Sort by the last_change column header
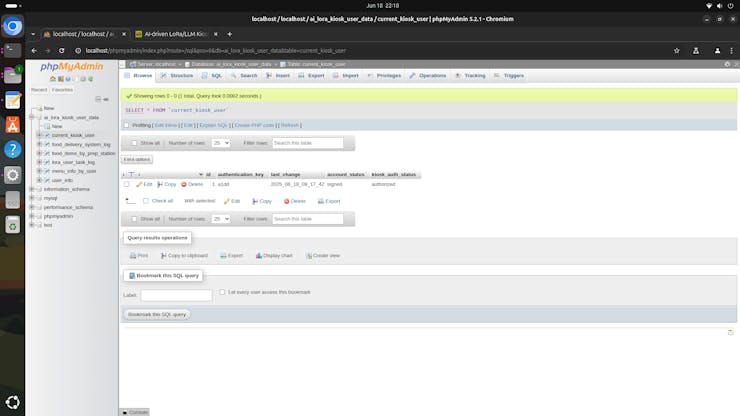Viewport: 740px width, 416px height. coord(285,175)
